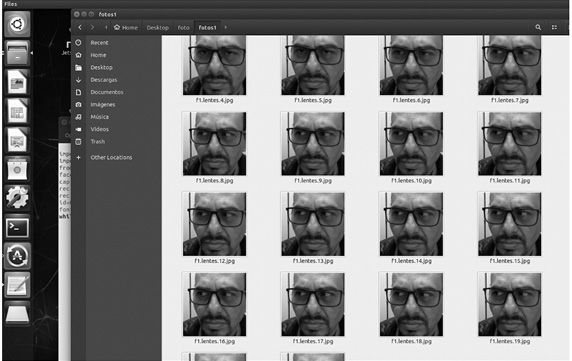Open Text Editor launcher icon
The width and height of the screenshot is (572, 361).
click(17, 285)
